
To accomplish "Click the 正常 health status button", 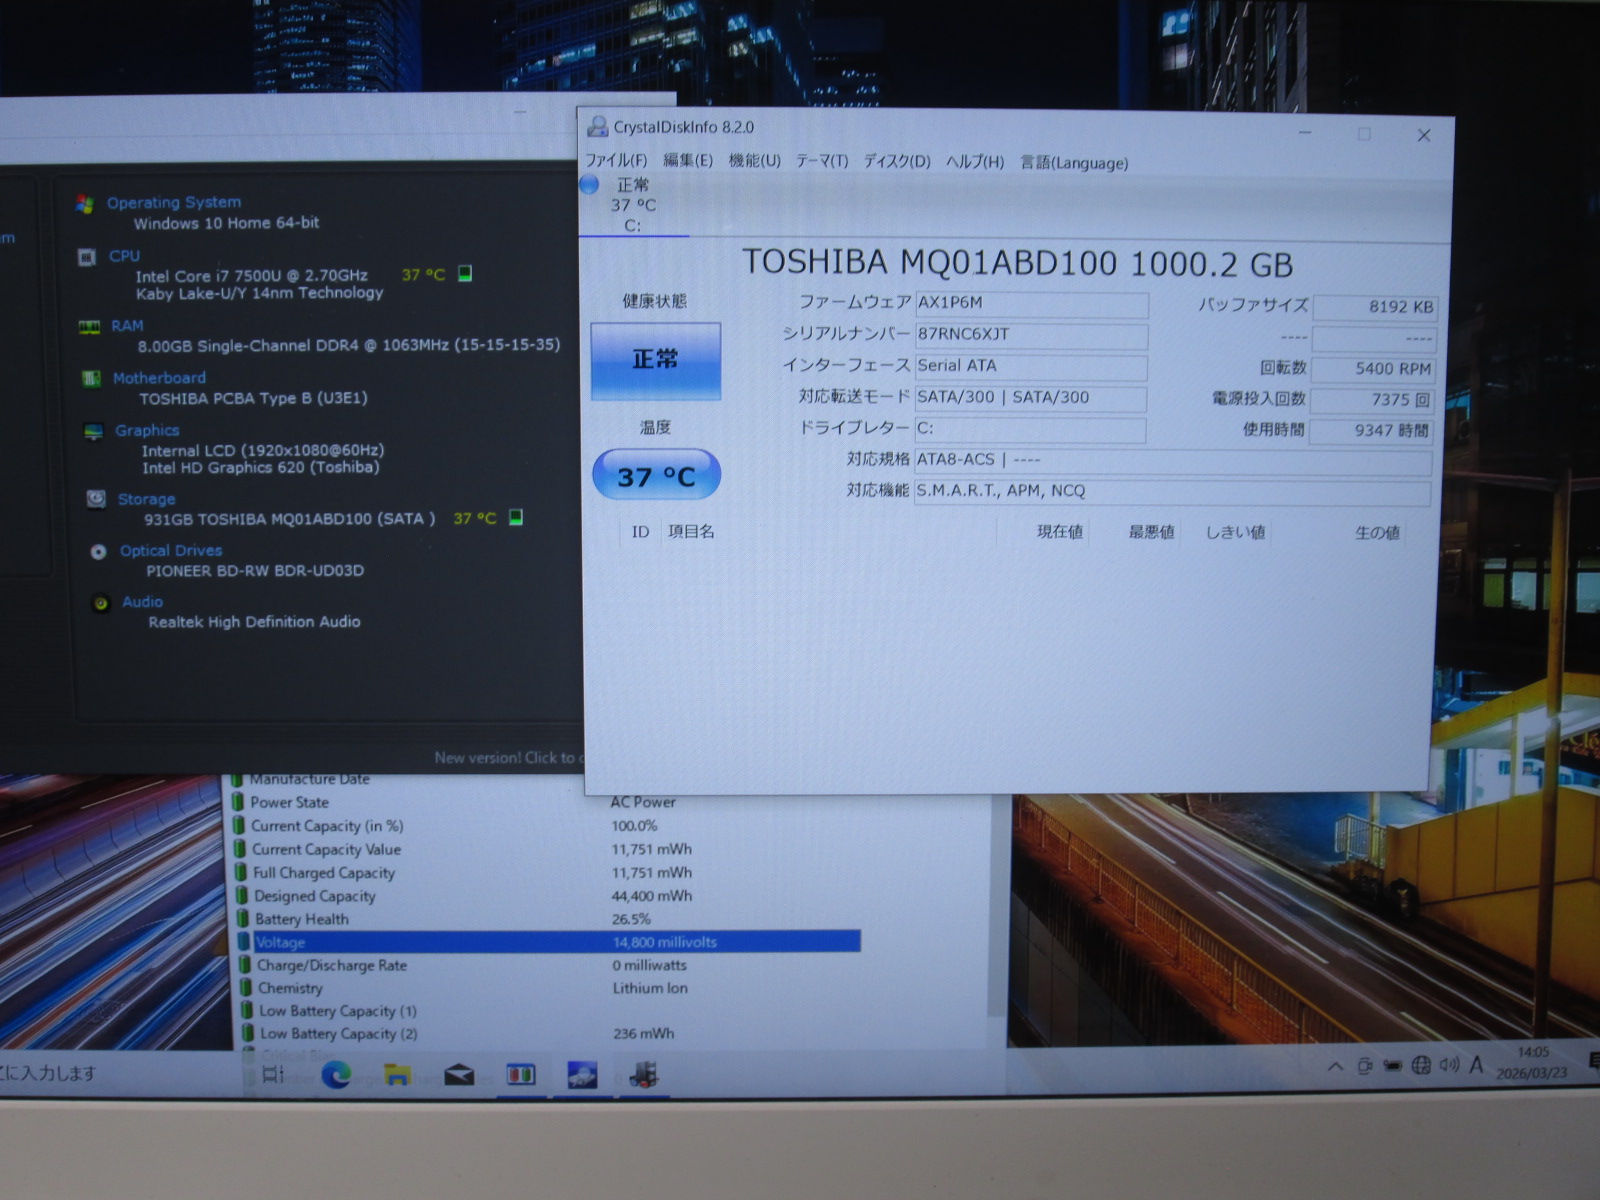I will coord(655,360).
